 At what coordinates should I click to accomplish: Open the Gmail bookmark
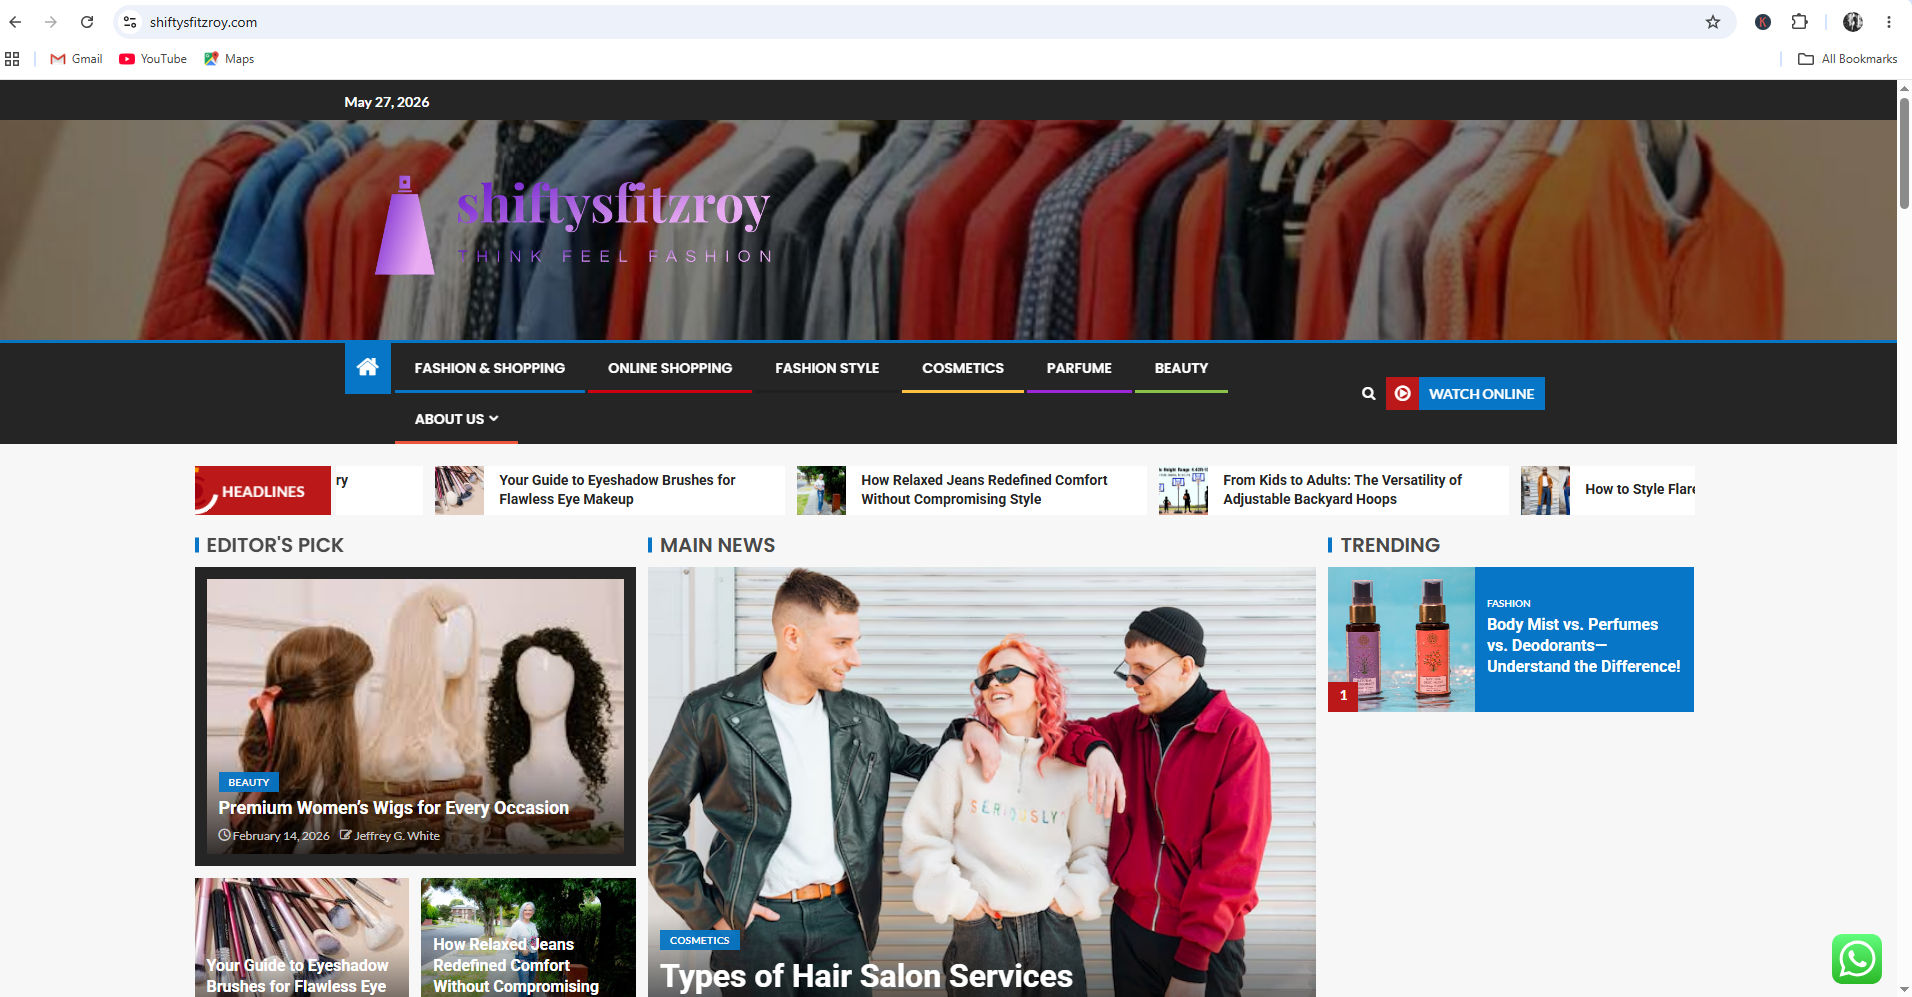(76, 59)
